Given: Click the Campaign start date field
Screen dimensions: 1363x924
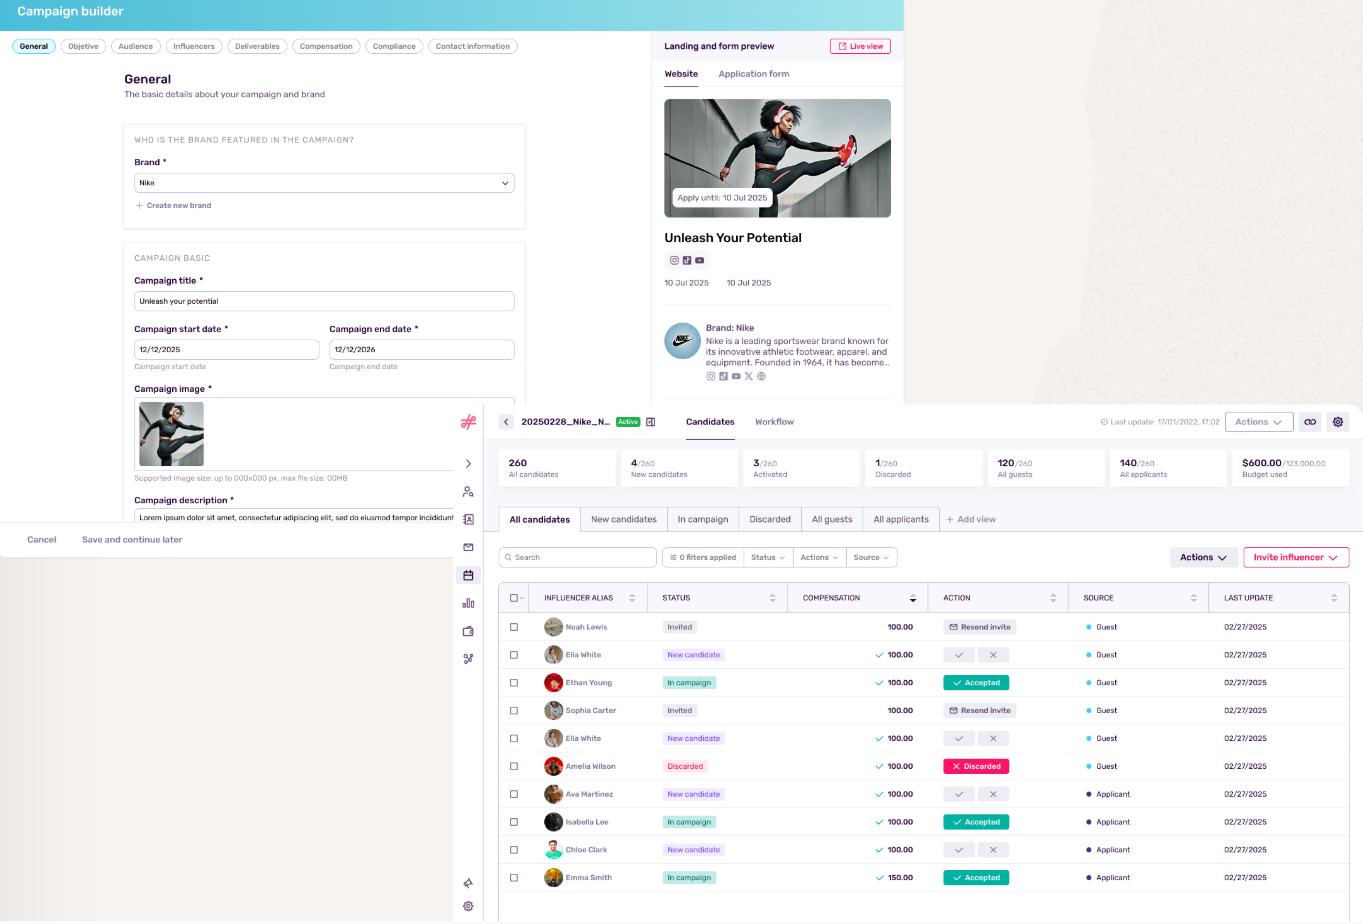Looking at the screenshot, I should click(x=227, y=350).
